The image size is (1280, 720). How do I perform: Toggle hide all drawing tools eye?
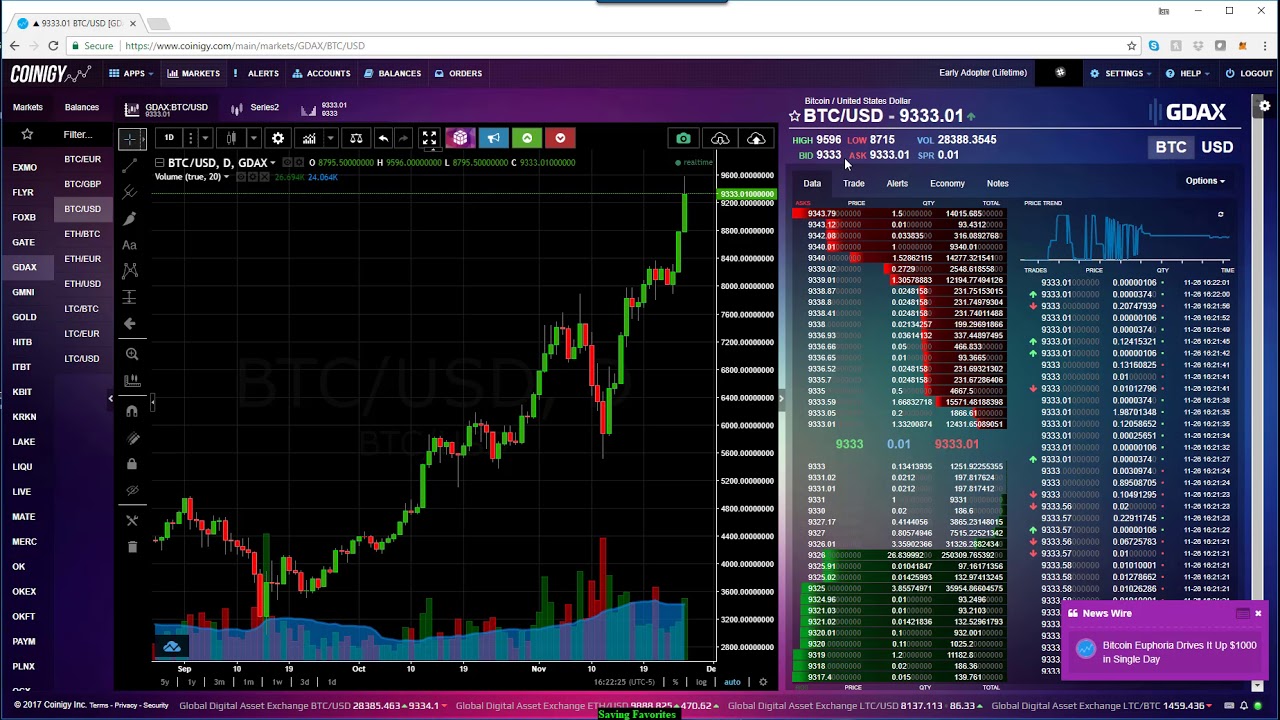(x=131, y=491)
